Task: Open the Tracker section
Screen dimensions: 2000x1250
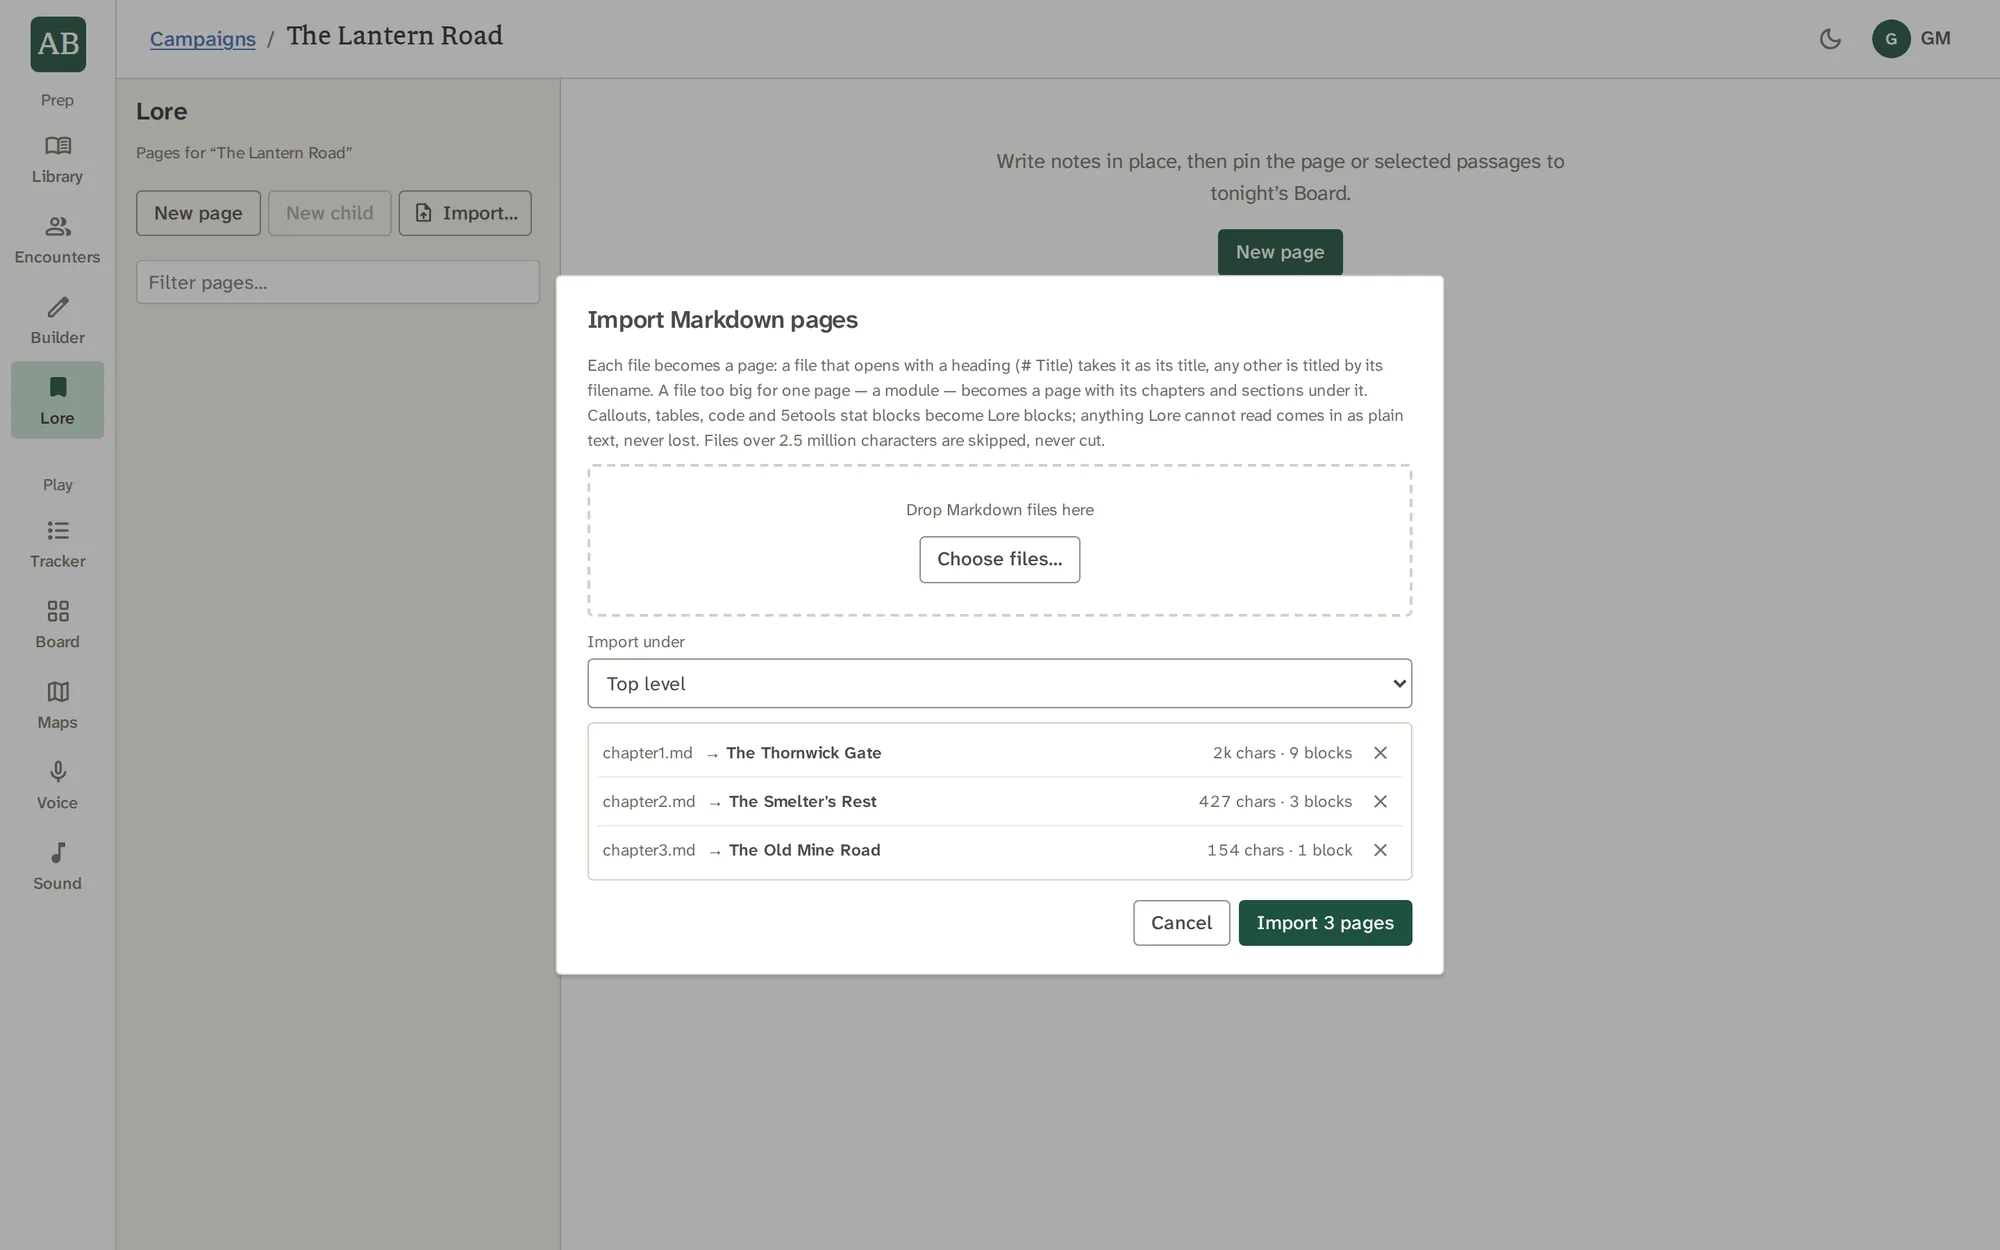Action: tap(57, 545)
